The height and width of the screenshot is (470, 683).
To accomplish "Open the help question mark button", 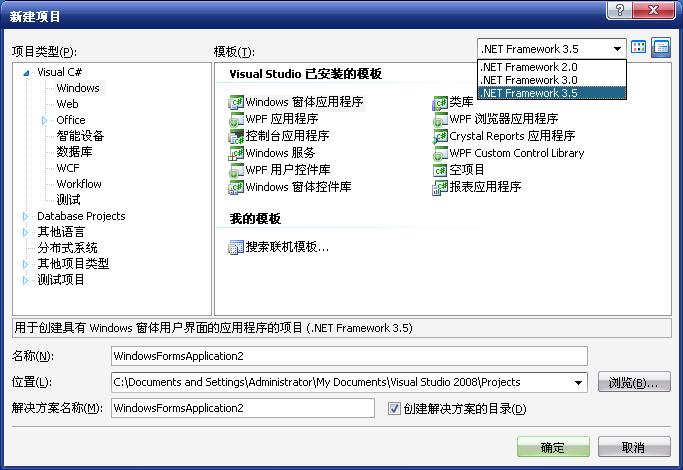I will click(619, 10).
